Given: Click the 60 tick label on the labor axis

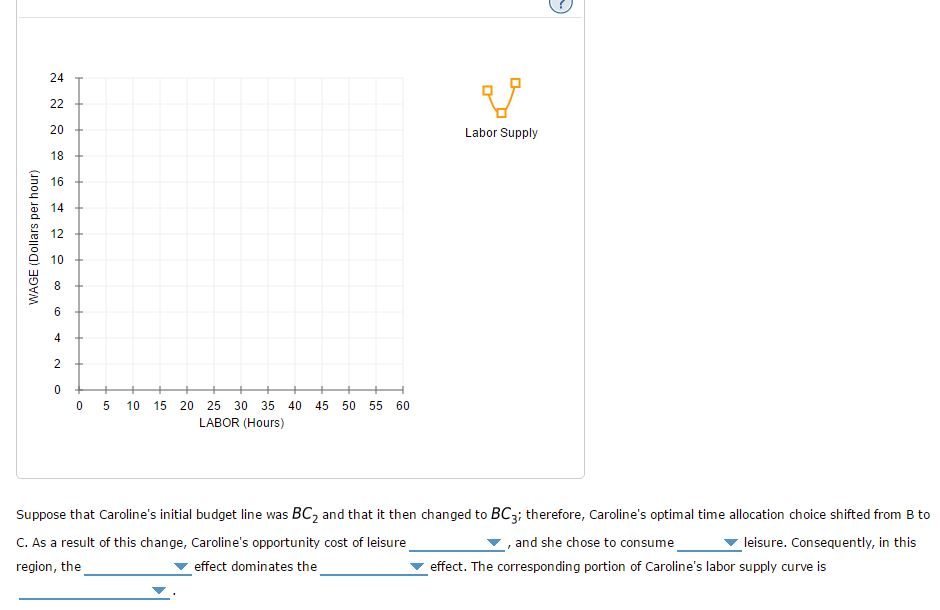Looking at the screenshot, I should point(403,406).
